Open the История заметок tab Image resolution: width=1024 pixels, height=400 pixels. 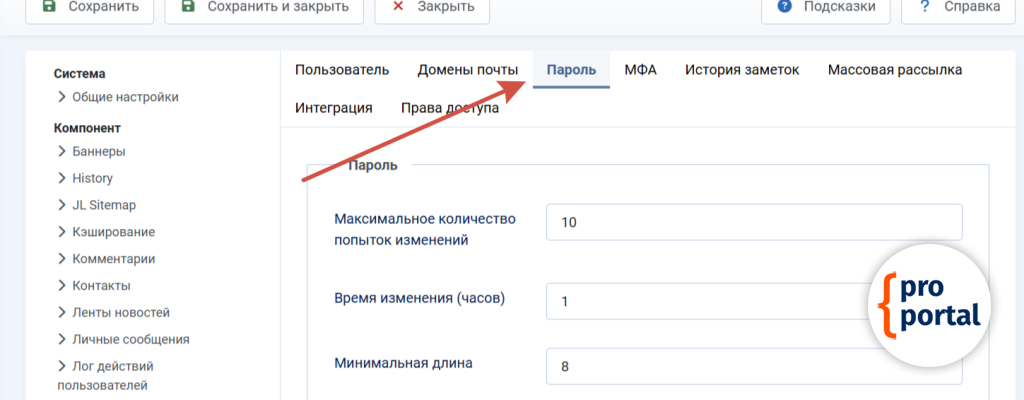tap(742, 70)
